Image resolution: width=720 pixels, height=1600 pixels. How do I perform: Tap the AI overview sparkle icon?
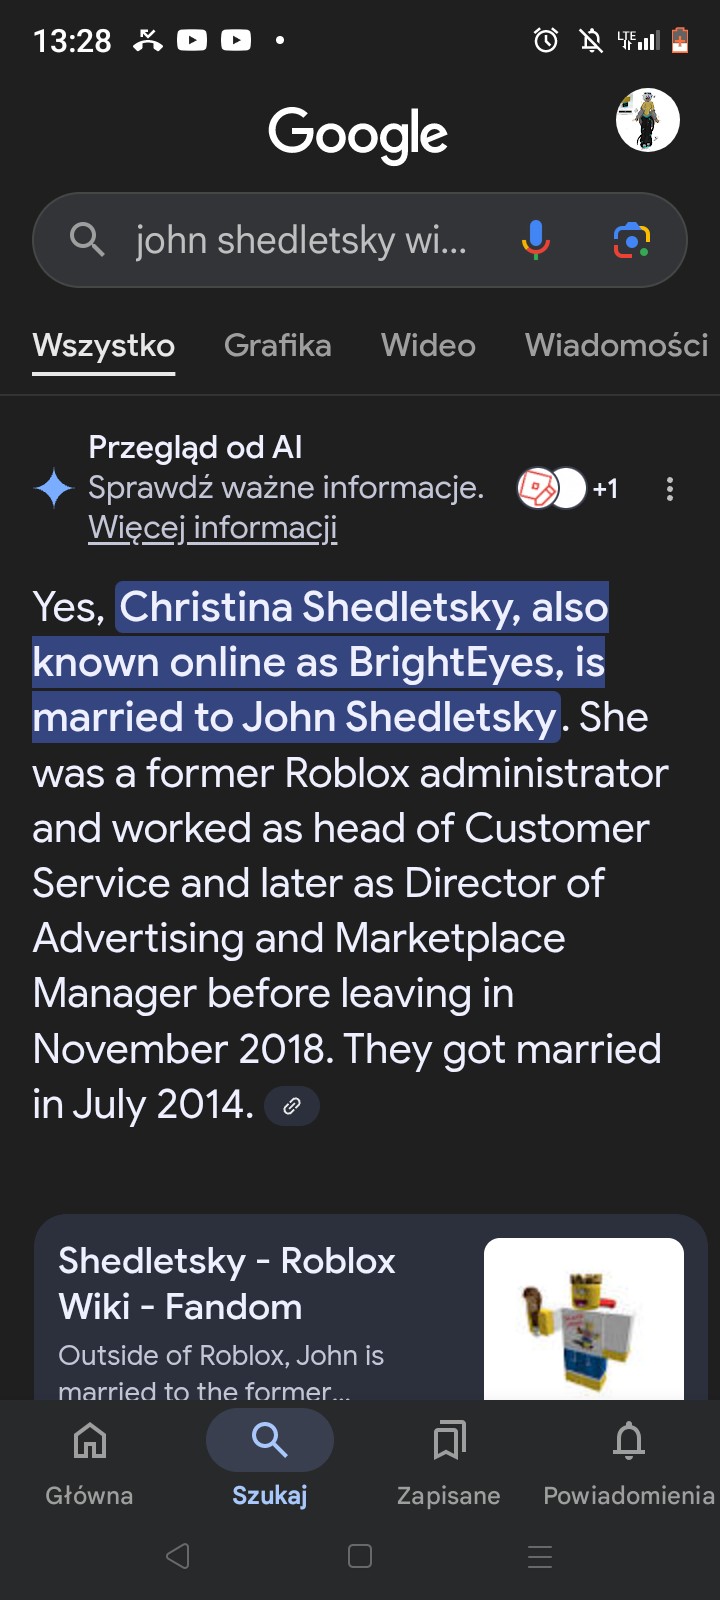point(54,488)
